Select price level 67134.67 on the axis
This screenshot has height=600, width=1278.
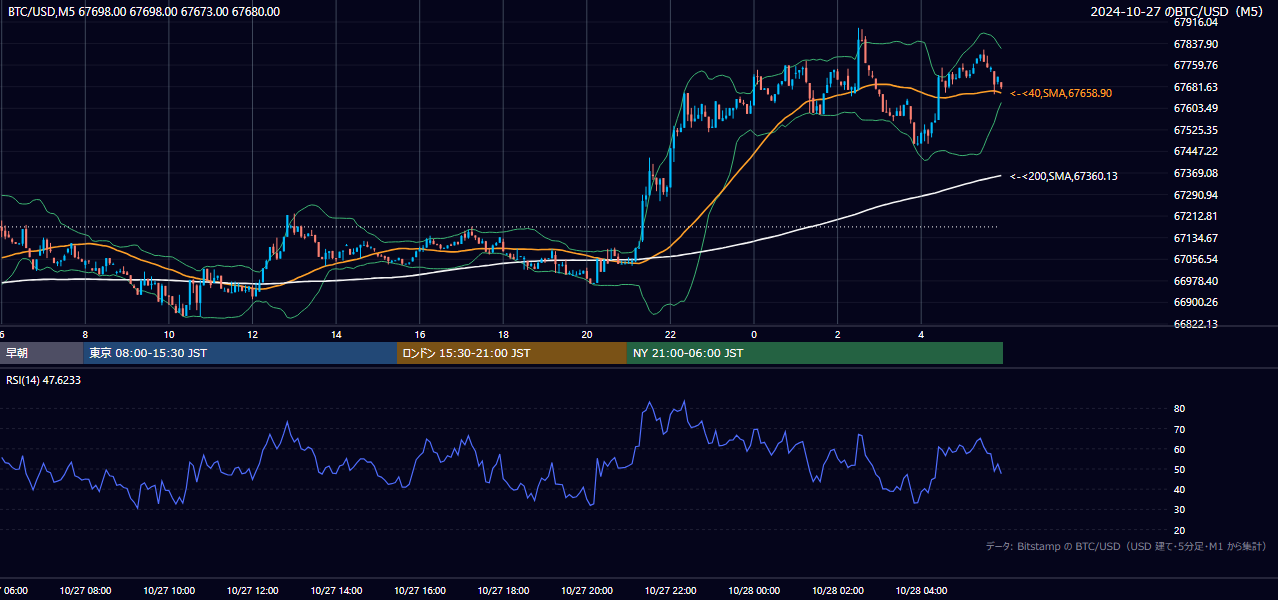pos(1196,238)
